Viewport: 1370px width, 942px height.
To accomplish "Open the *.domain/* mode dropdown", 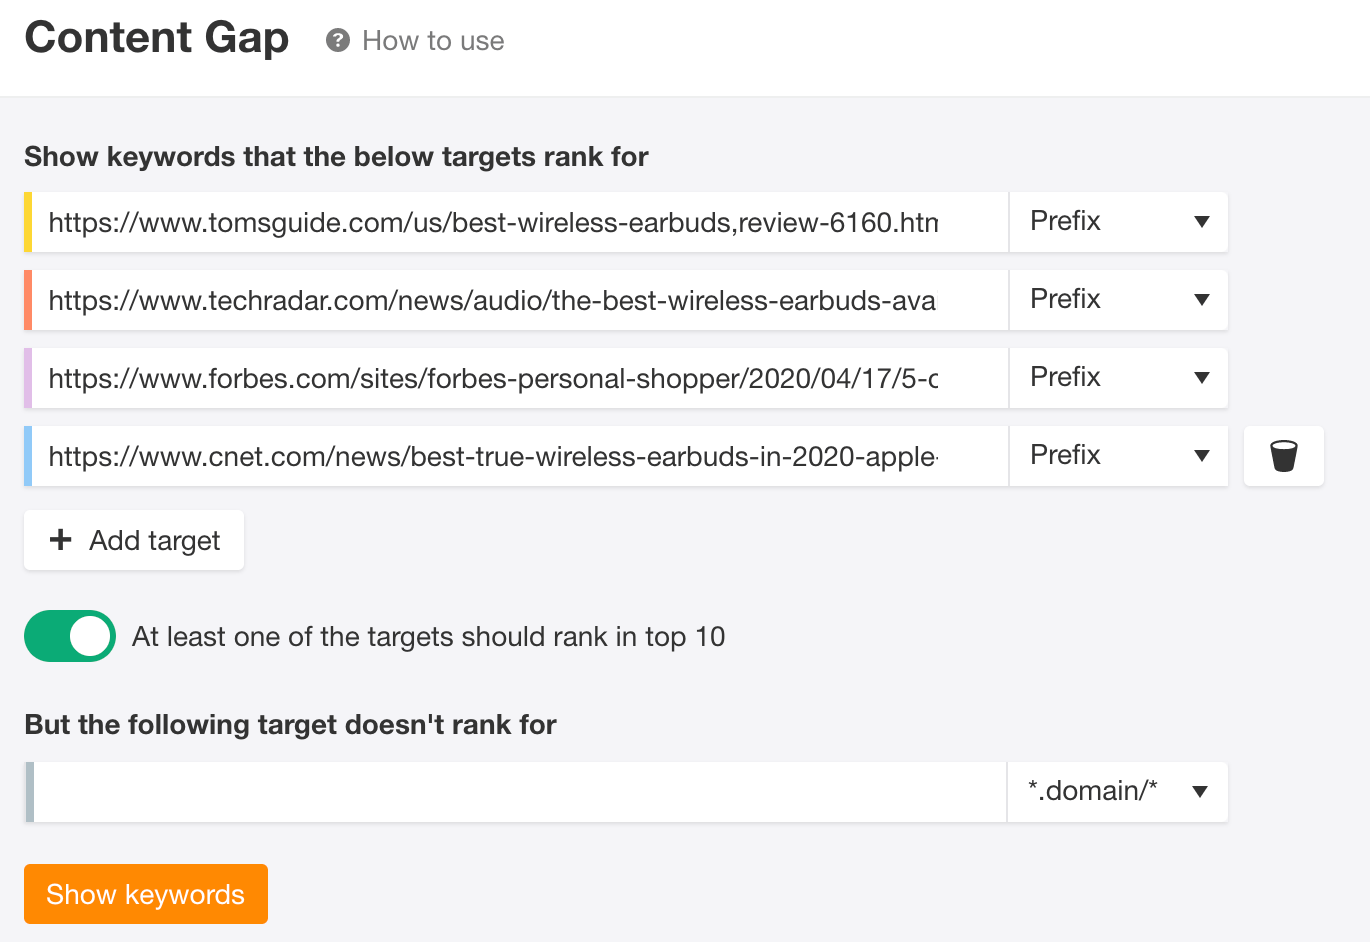I will click(1117, 791).
